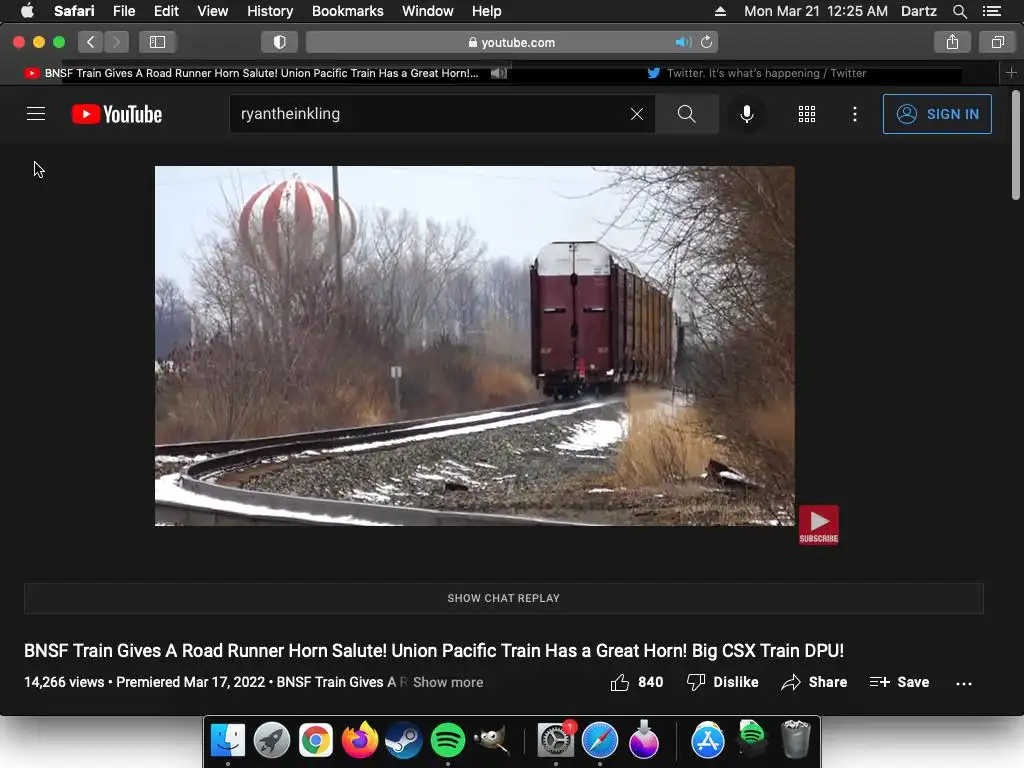Viewport: 1024px width, 768px height.
Task: Open the purple potion app in Dock
Action: pyautogui.click(x=644, y=740)
